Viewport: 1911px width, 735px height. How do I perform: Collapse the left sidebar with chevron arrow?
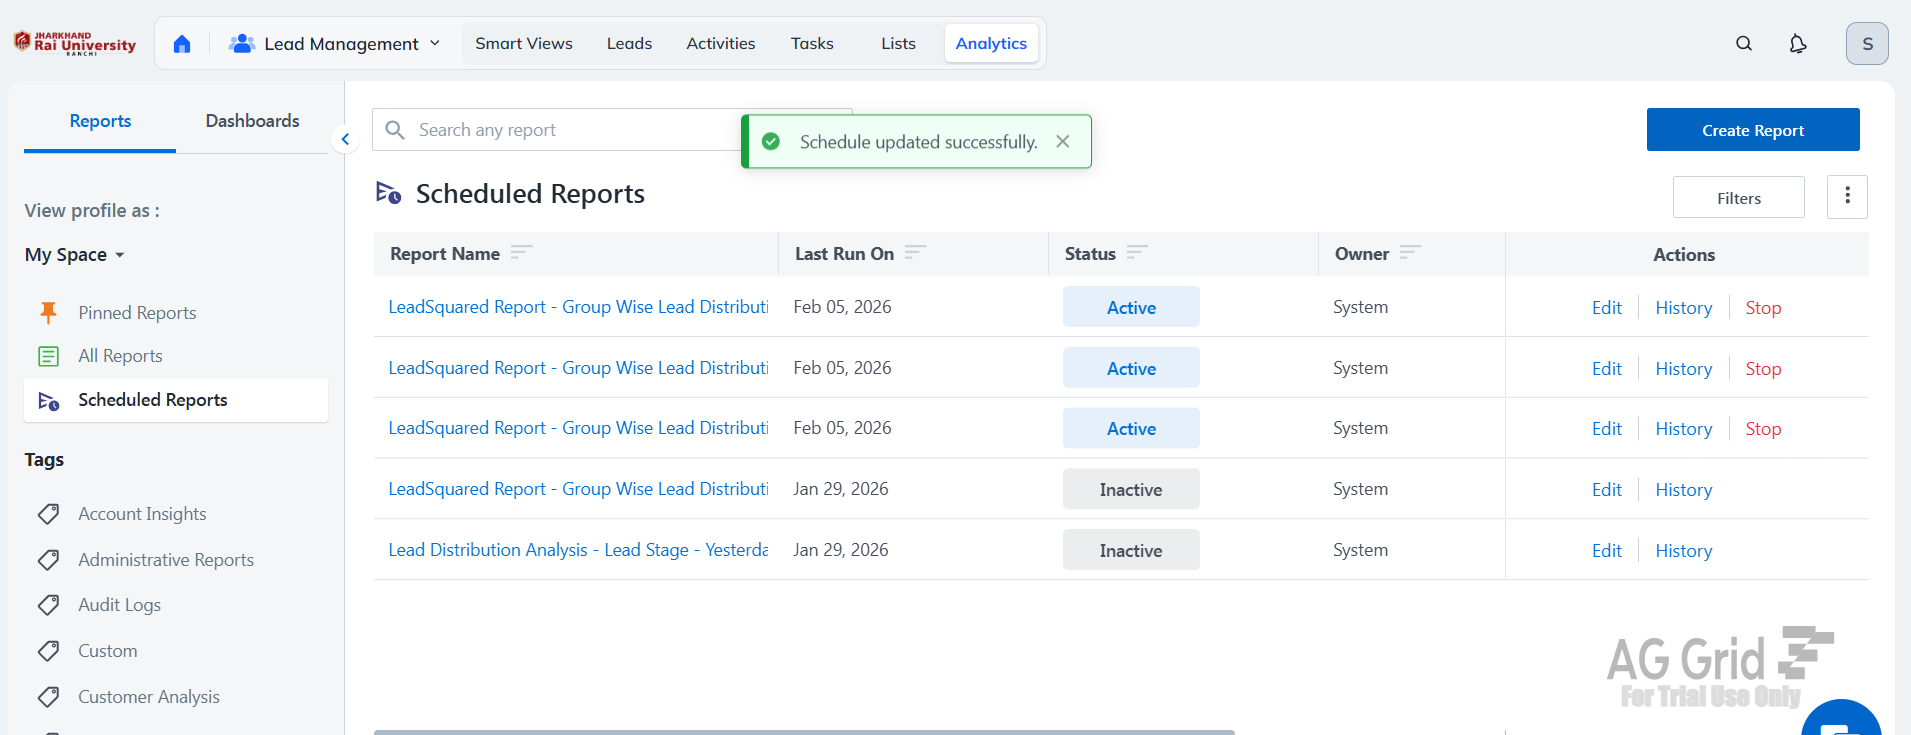coord(345,140)
